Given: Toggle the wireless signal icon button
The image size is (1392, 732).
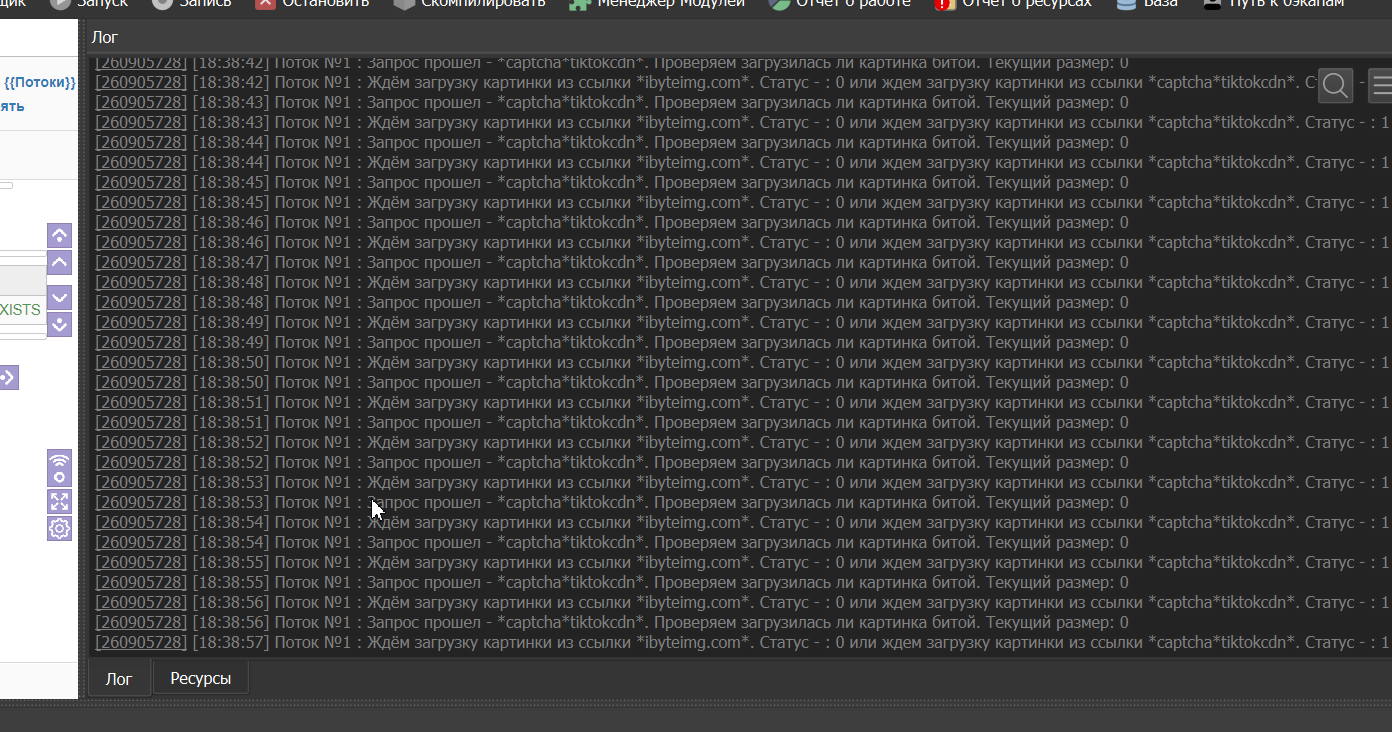Looking at the screenshot, I should 59,468.
